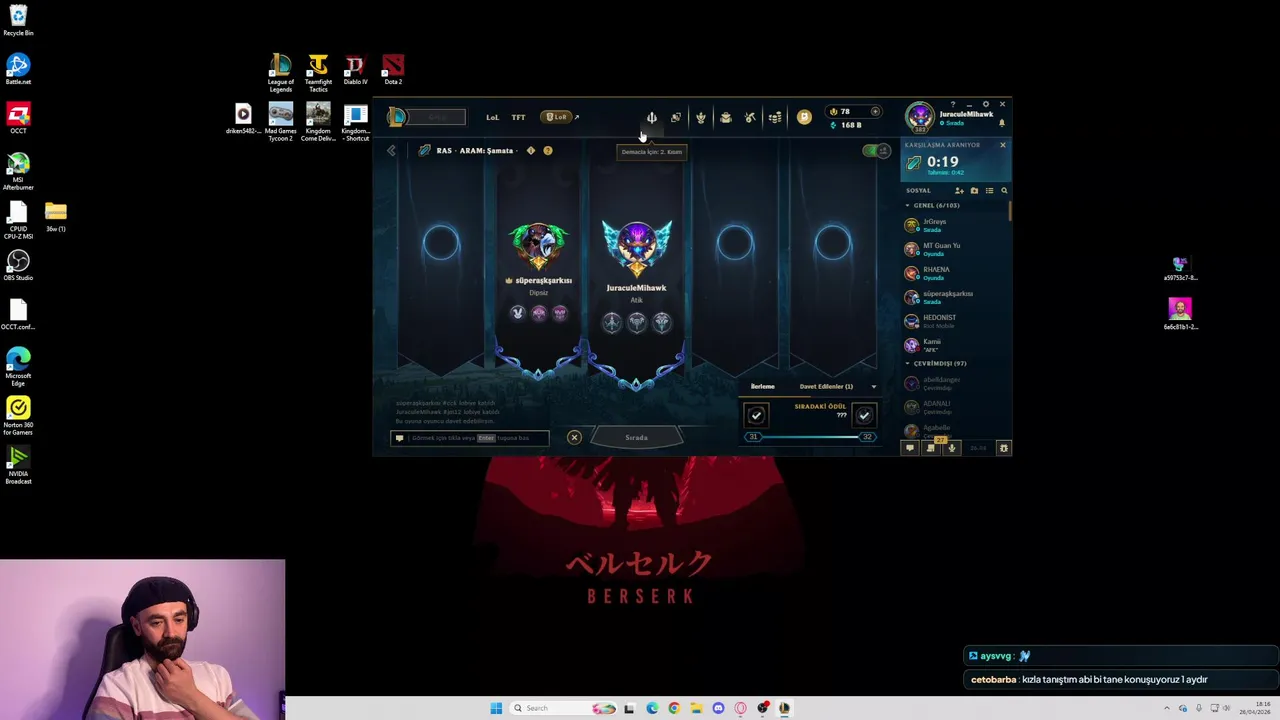Open the trident event icon in League client
1280x720 pixels.
click(x=651, y=118)
